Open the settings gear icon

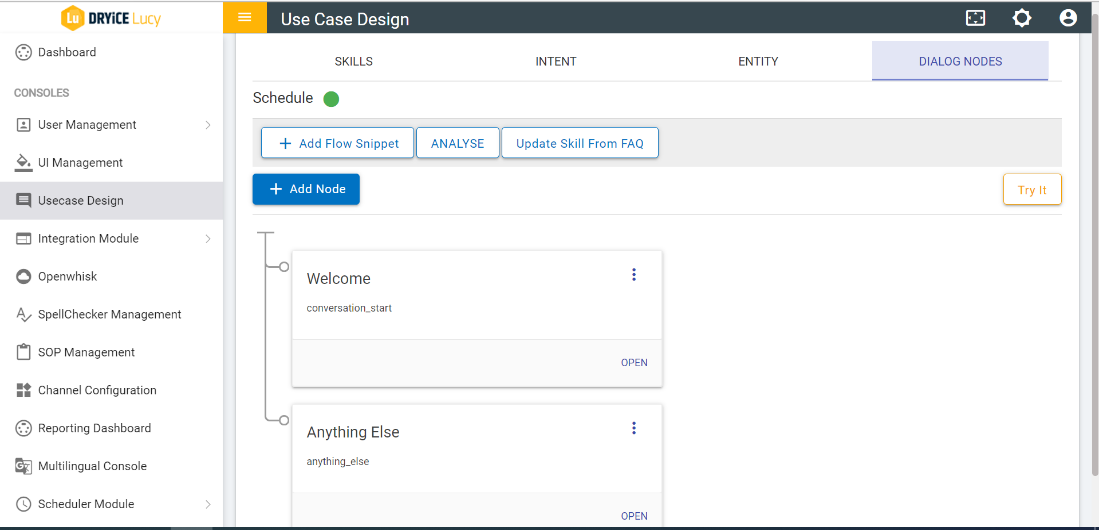pos(1021,18)
